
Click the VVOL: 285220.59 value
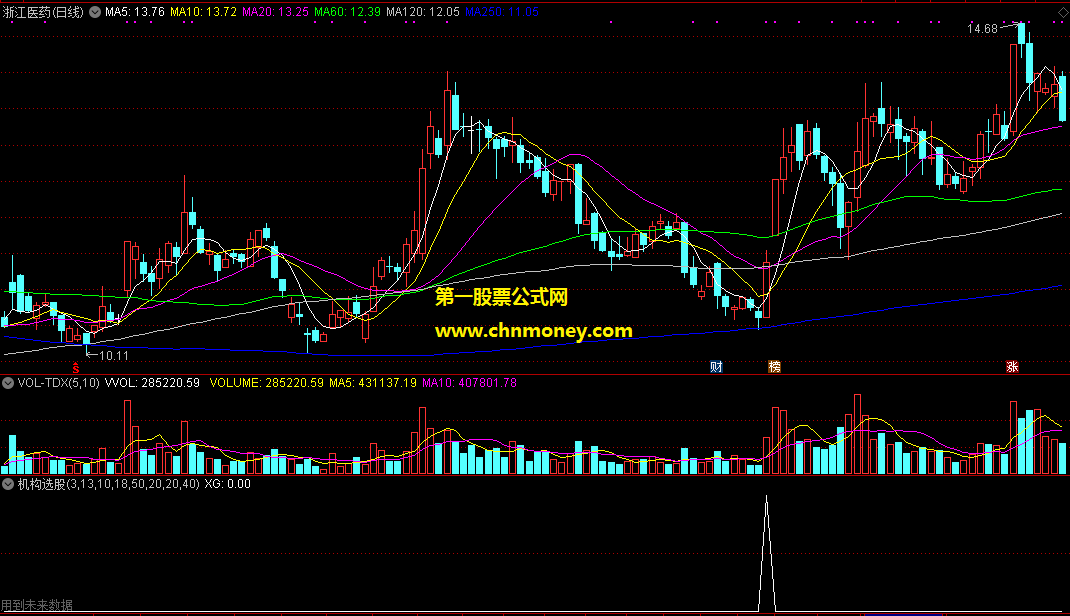pos(152,383)
